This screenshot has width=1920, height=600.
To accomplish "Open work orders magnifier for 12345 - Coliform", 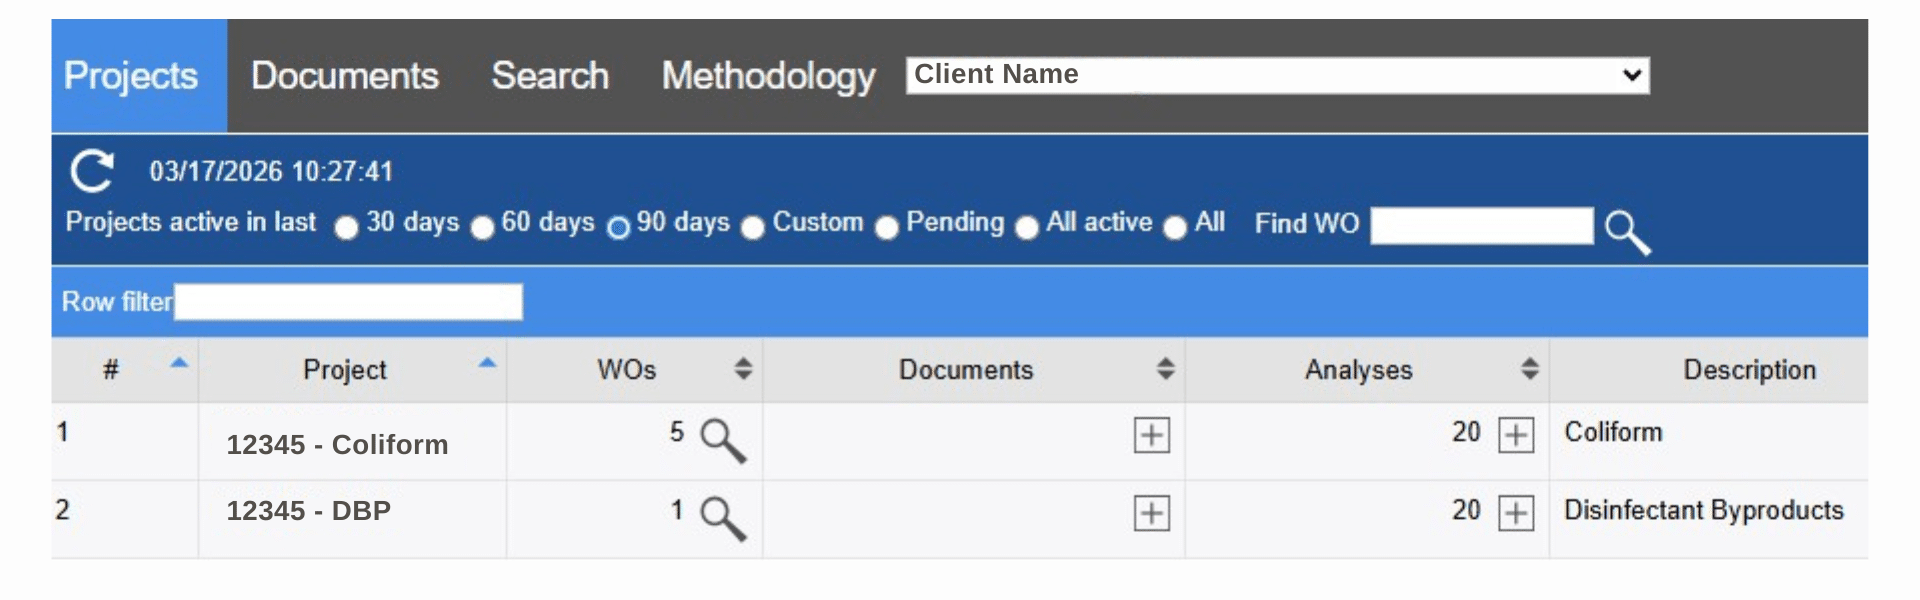I will 723,441.
